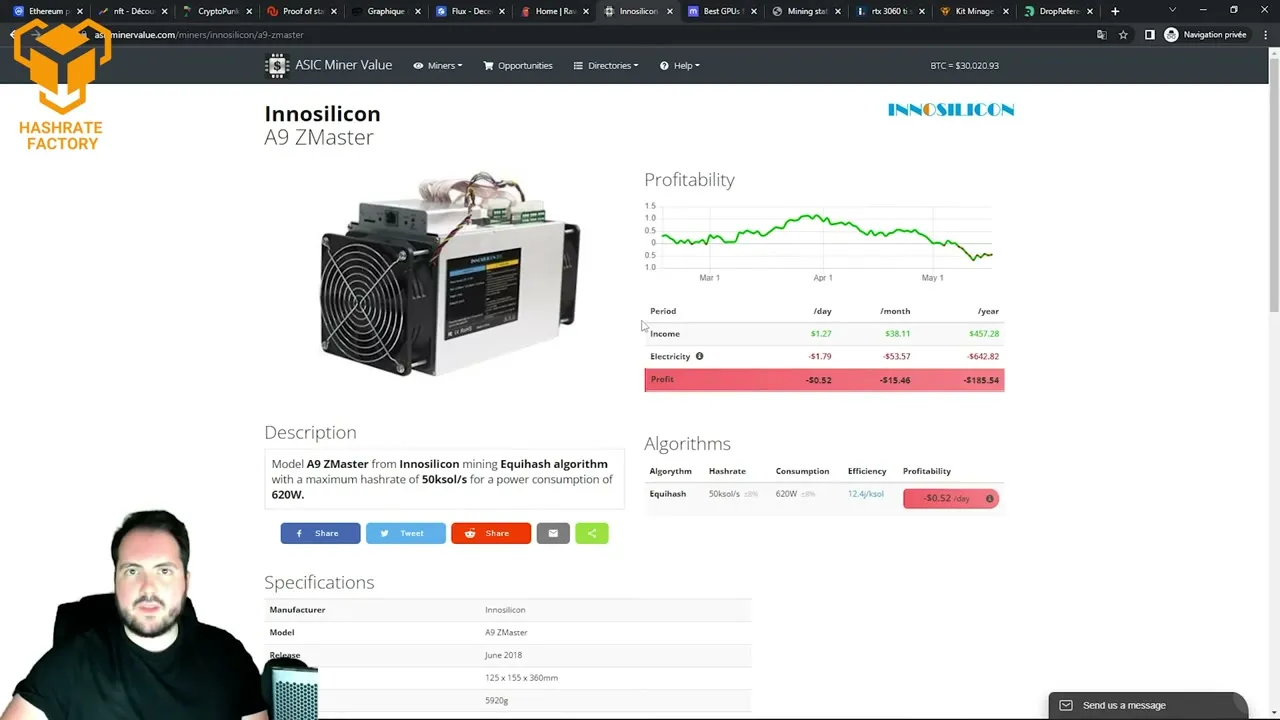This screenshot has height=720, width=1280.
Task: Click the green share icon
Action: coord(591,533)
